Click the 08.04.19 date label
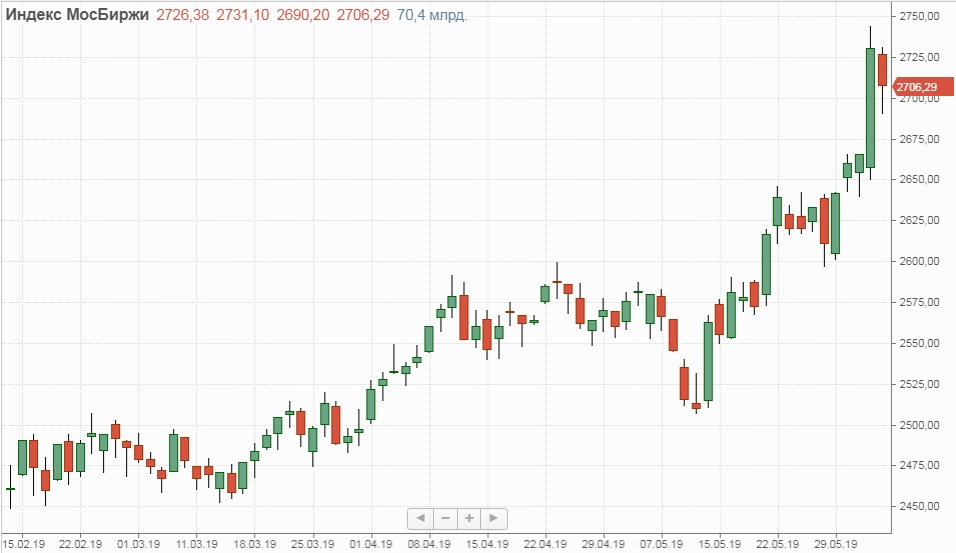This screenshot has height=553, width=956. (428, 544)
